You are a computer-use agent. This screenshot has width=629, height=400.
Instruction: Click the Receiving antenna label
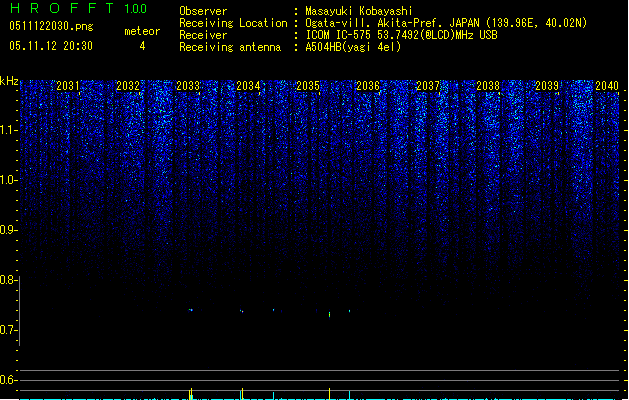click(230, 47)
